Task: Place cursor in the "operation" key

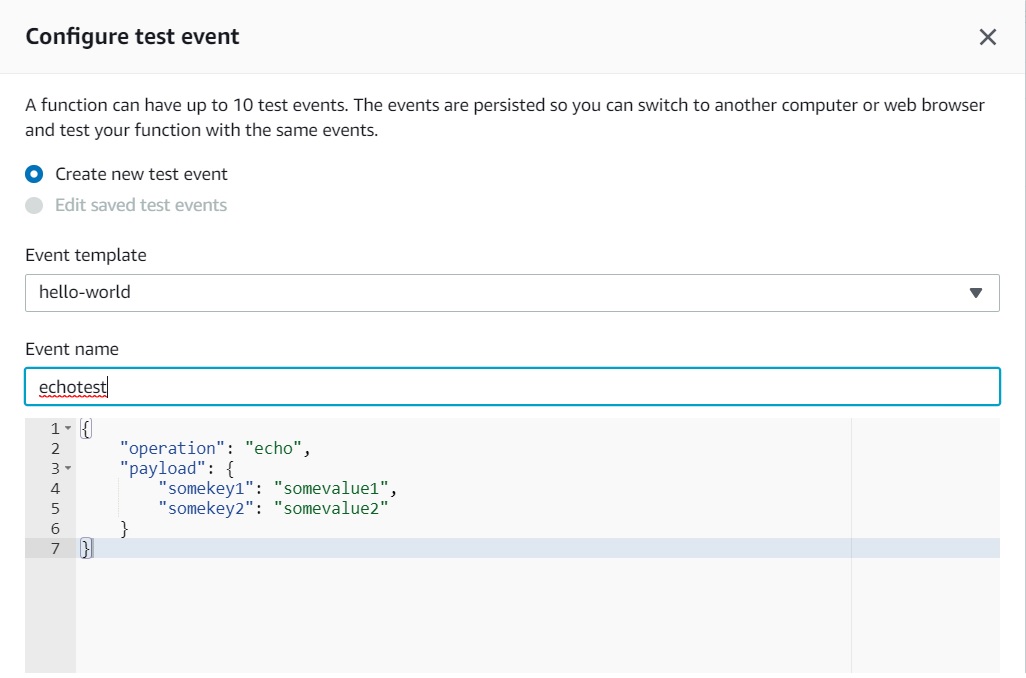Action: 168,449
